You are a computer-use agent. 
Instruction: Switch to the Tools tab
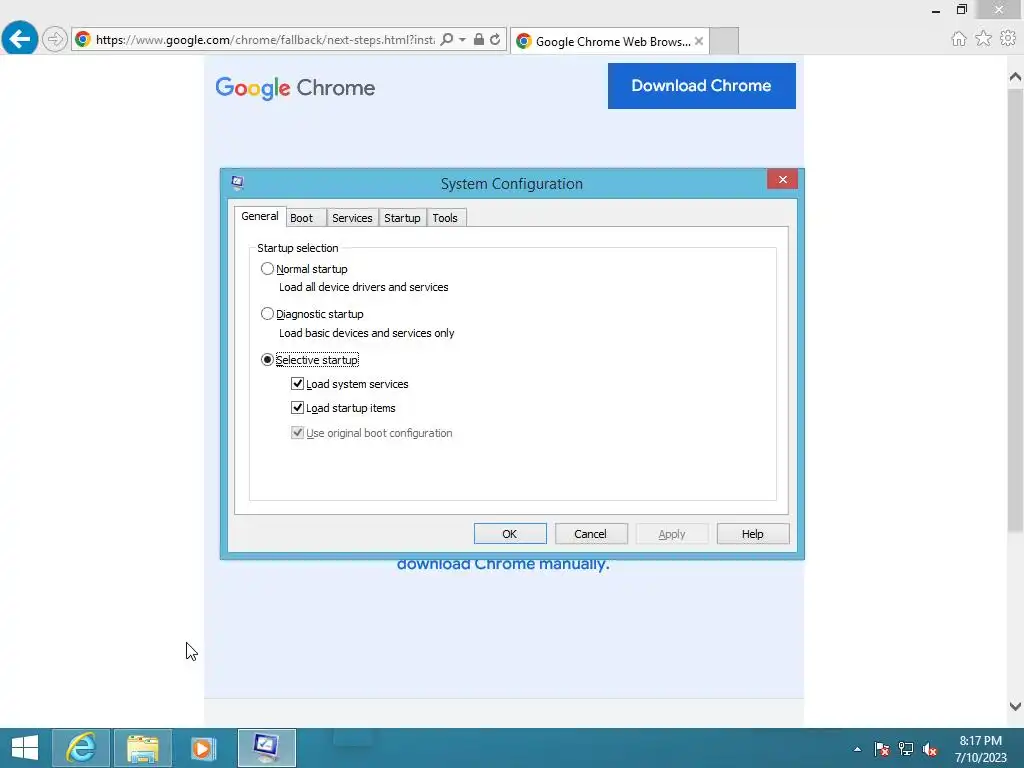coord(445,218)
